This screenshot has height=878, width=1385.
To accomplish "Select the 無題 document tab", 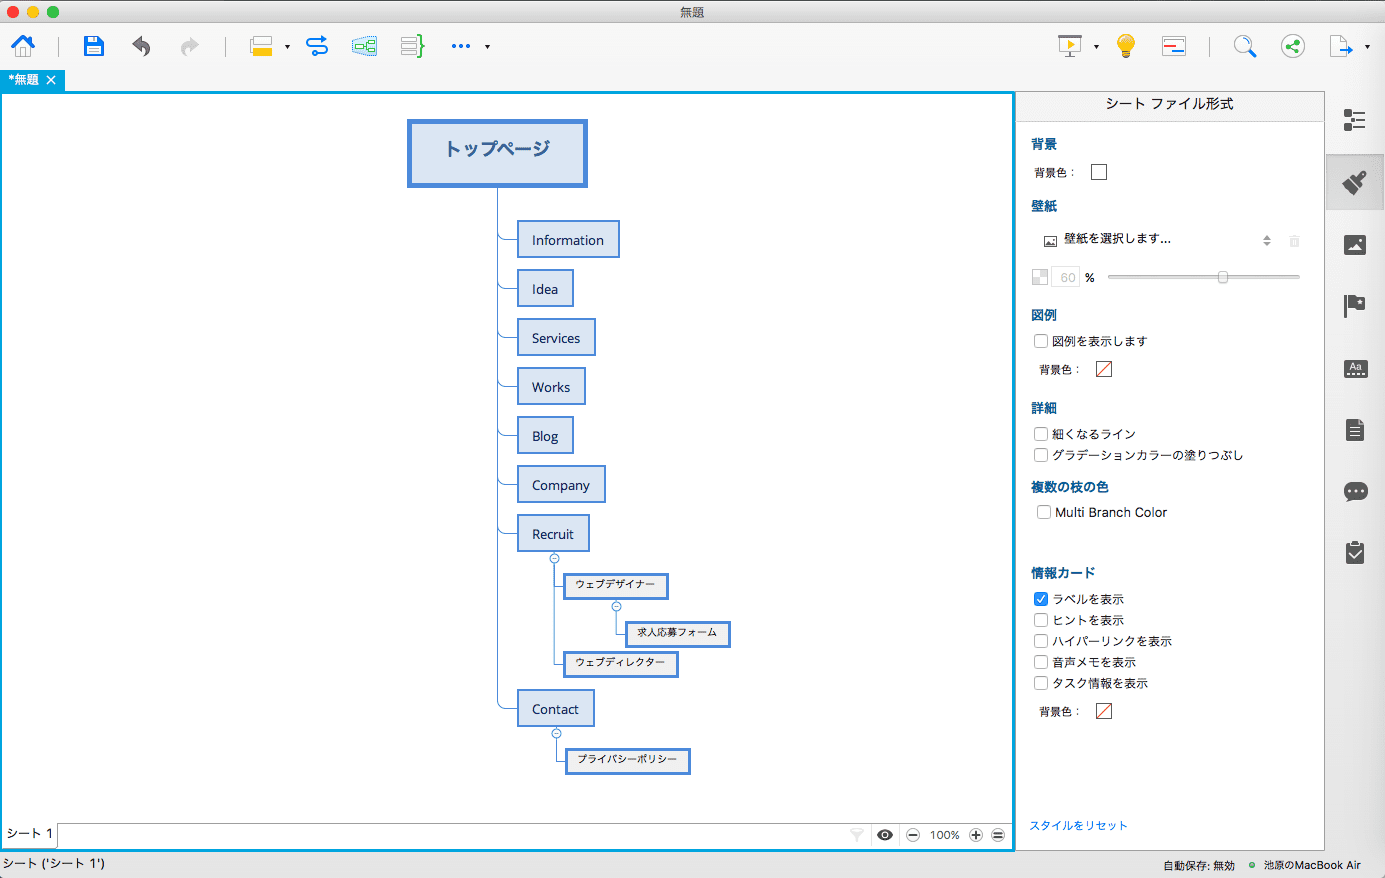I will (x=24, y=80).
